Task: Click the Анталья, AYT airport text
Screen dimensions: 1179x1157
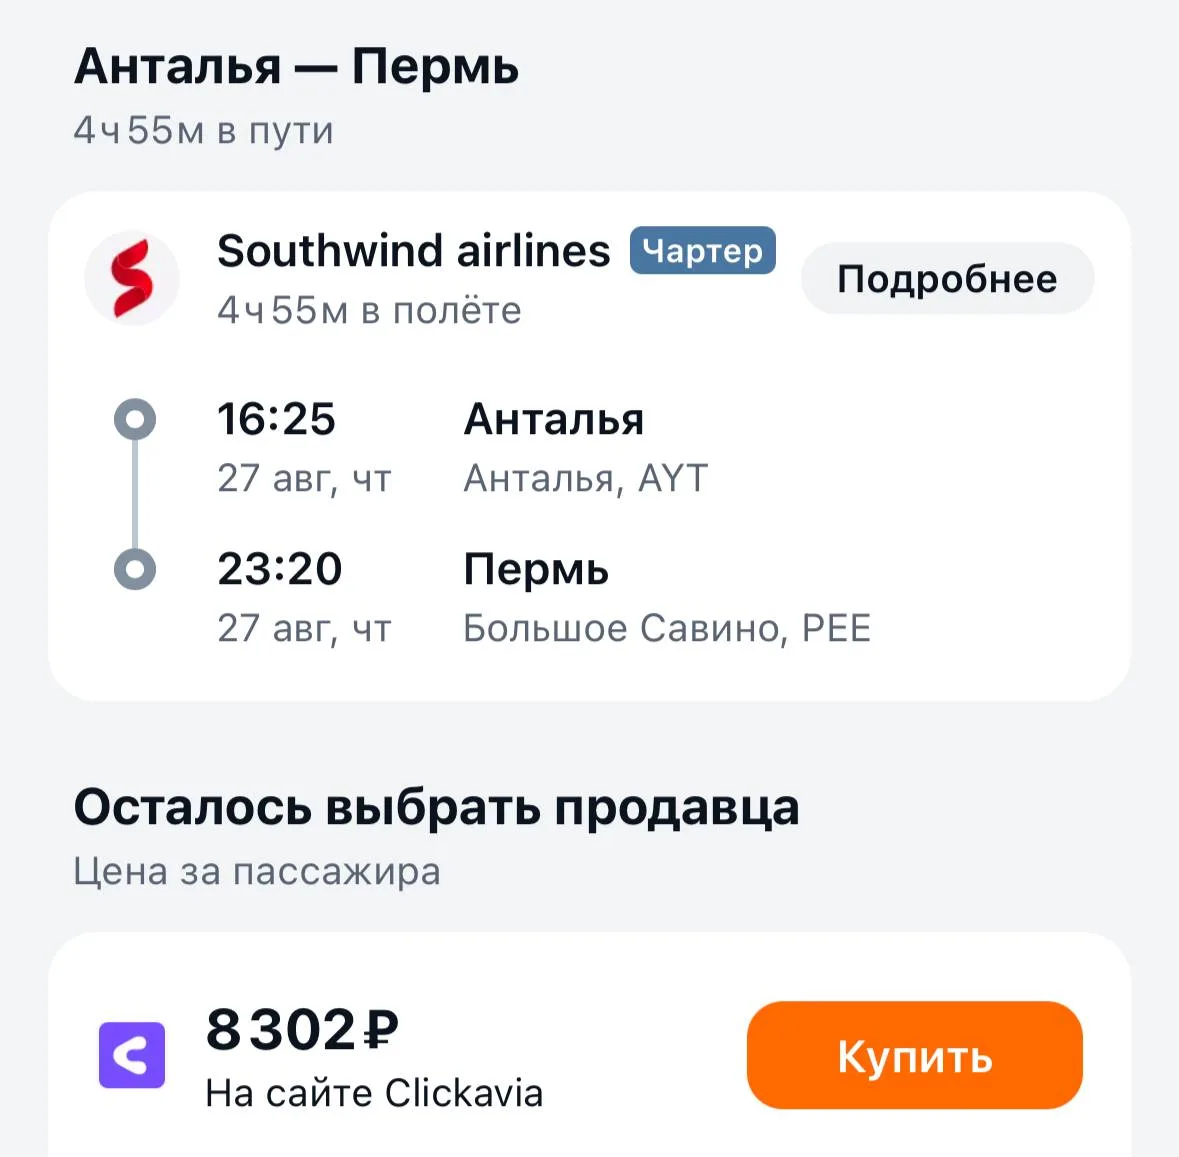Action: point(586,478)
